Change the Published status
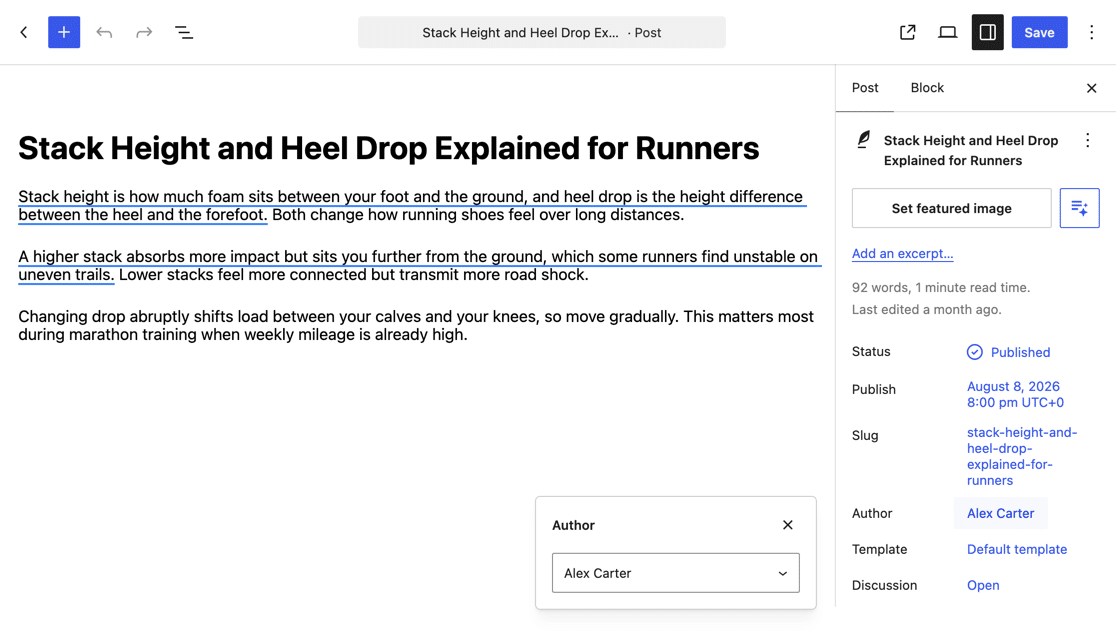1116x640 pixels. pos(1009,352)
